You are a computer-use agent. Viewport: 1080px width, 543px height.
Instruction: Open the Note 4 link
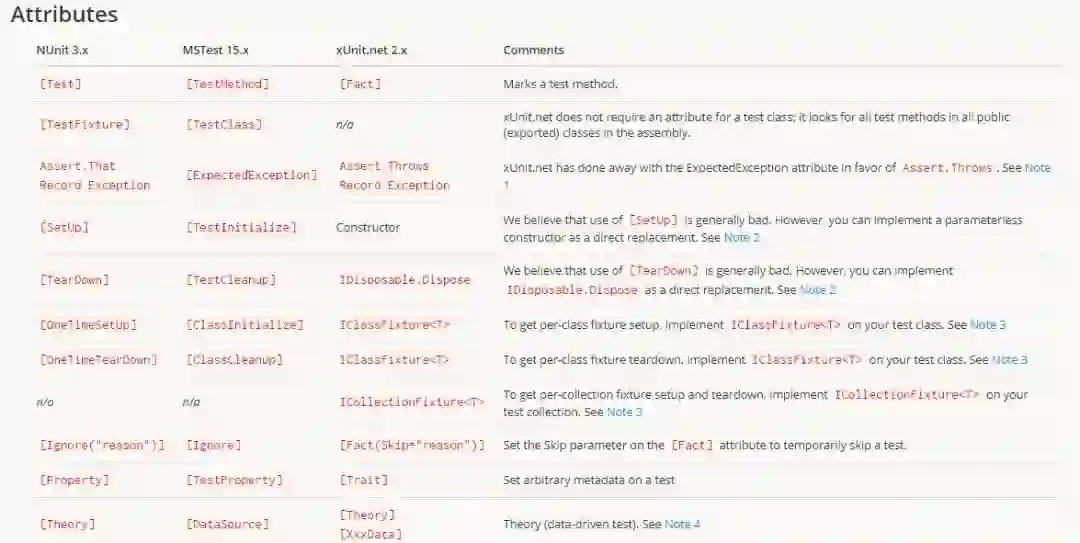coord(682,524)
